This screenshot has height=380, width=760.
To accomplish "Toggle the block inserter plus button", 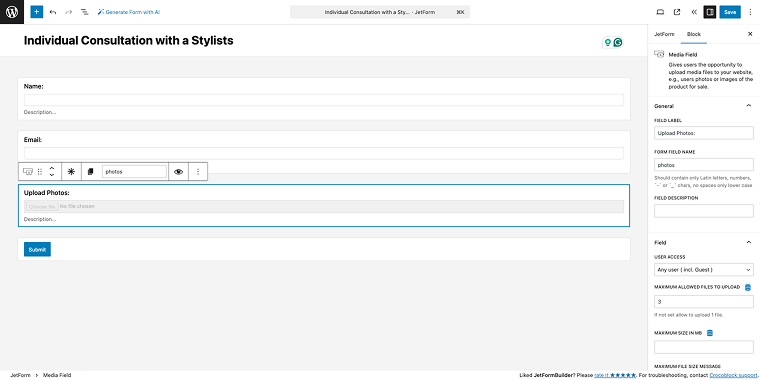I will point(37,12).
